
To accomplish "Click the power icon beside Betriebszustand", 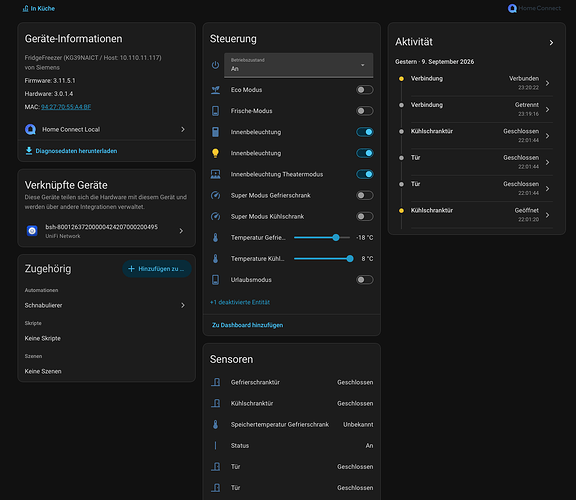I will coord(215,65).
